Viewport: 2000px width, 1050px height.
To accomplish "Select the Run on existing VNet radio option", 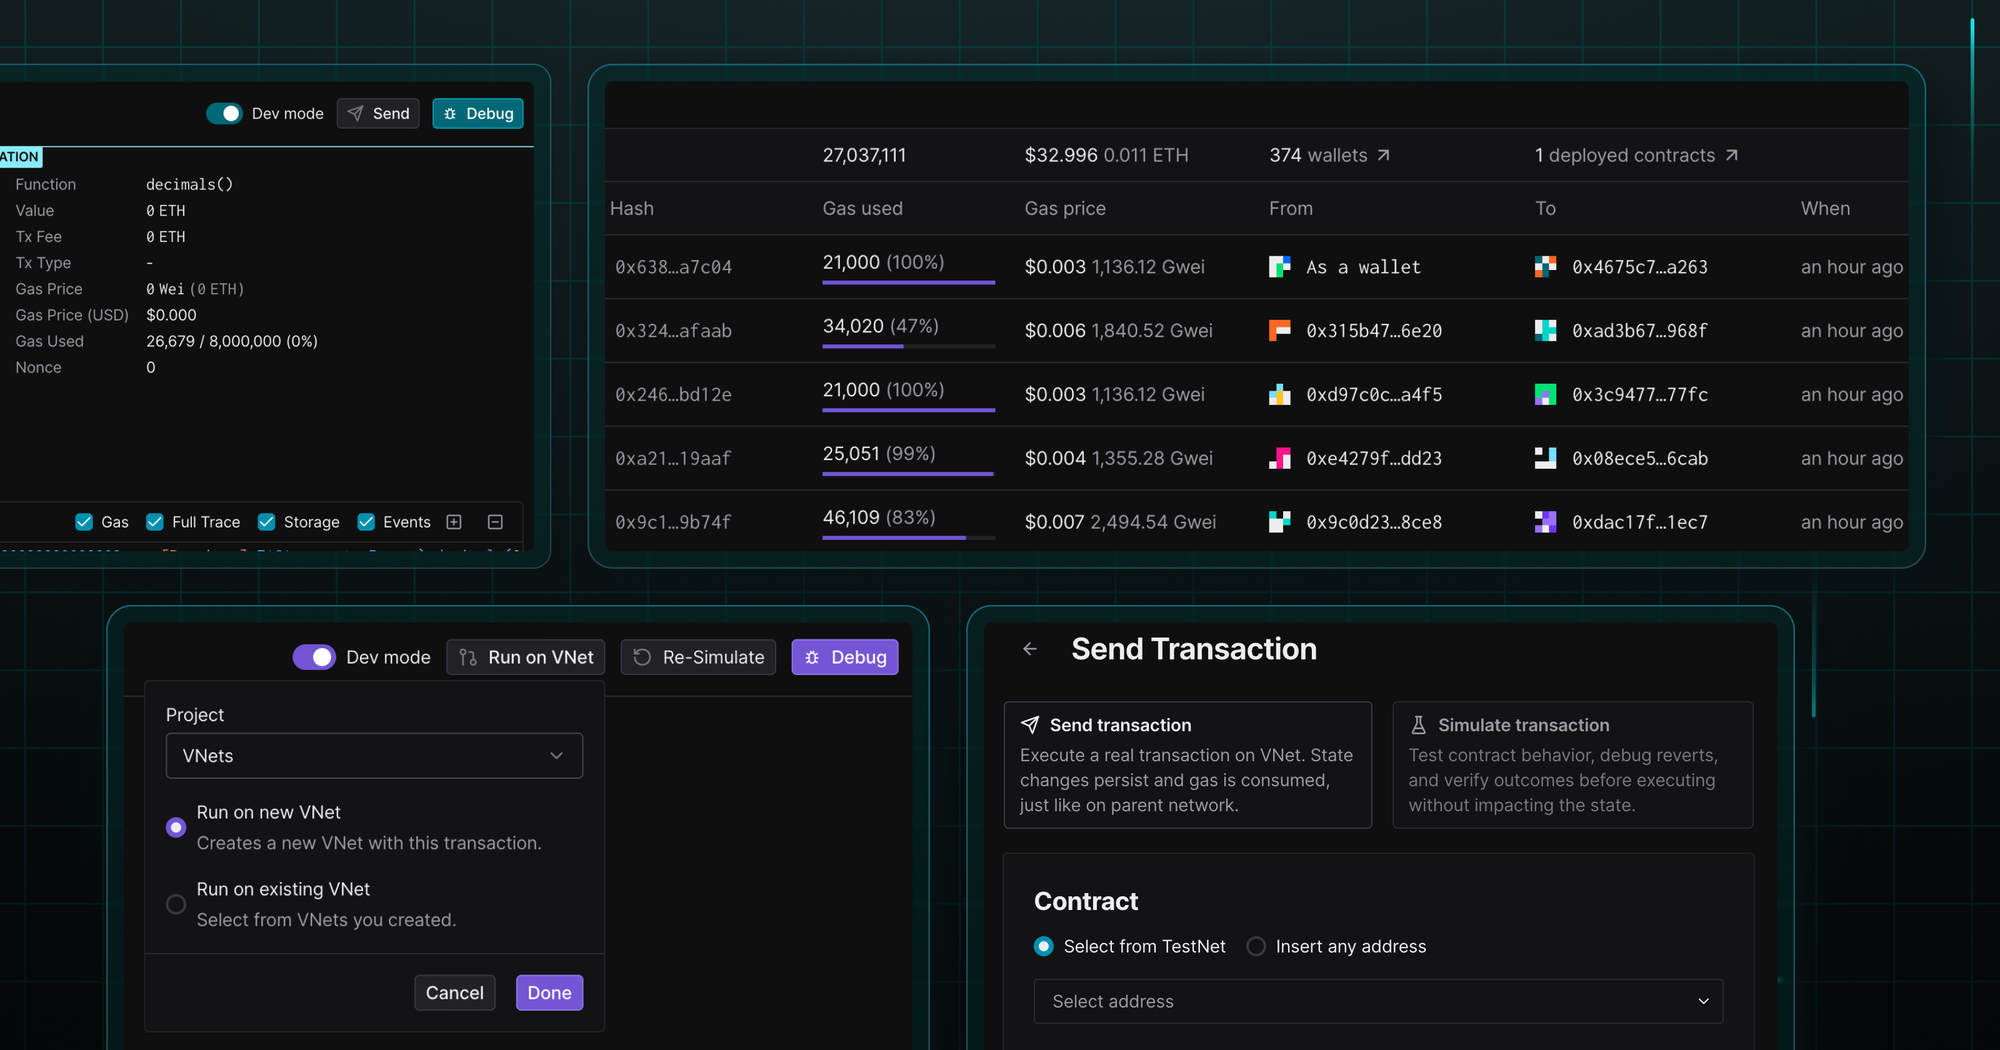I will pos(176,903).
